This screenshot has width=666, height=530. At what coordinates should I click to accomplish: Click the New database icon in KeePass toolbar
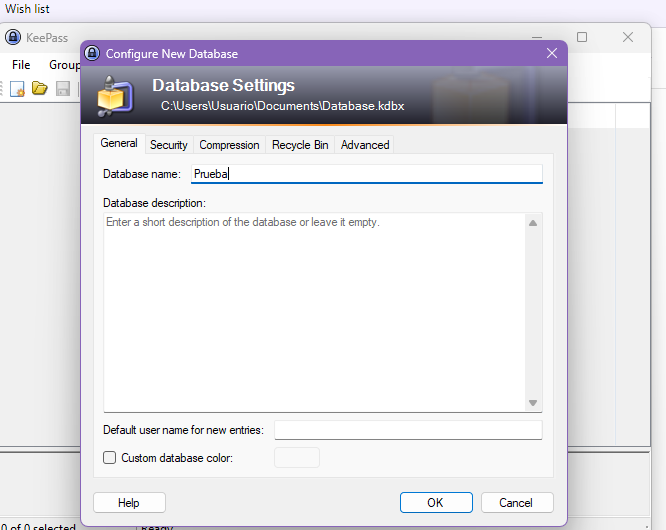(17, 89)
